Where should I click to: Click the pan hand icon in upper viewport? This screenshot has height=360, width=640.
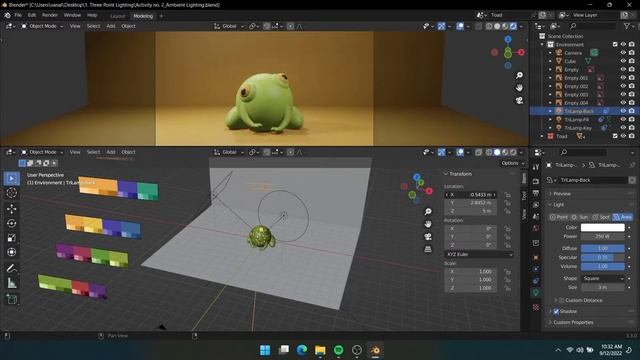519,88
